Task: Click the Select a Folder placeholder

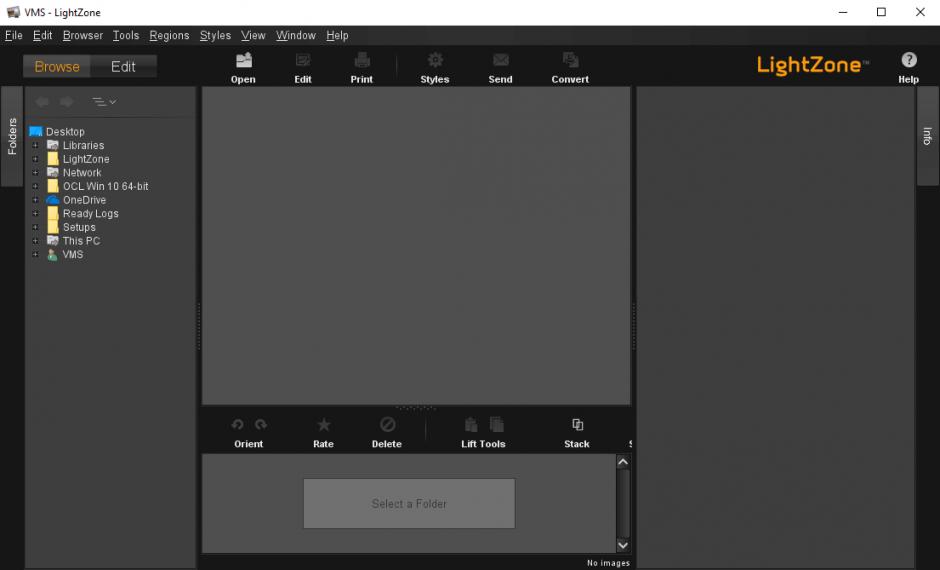Action: (x=409, y=503)
